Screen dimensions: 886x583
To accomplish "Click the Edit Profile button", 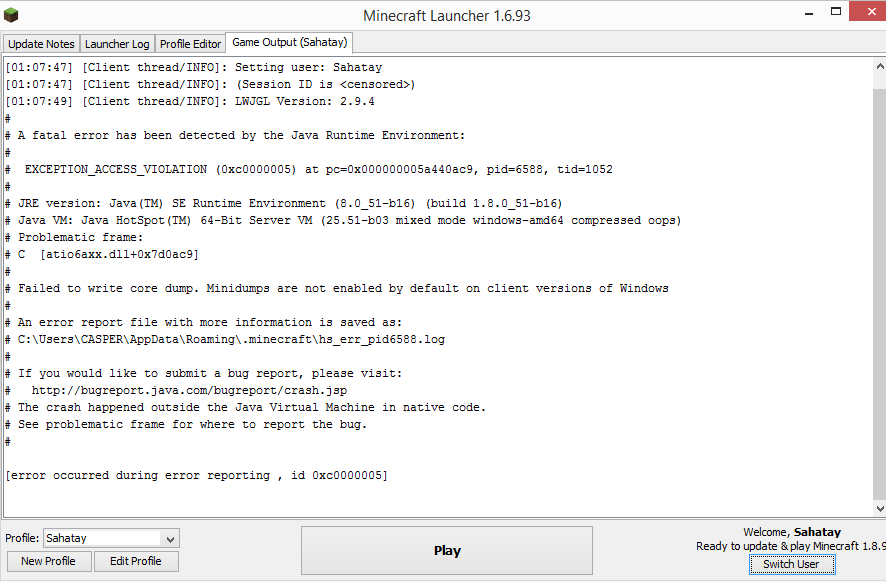I will tap(136, 561).
